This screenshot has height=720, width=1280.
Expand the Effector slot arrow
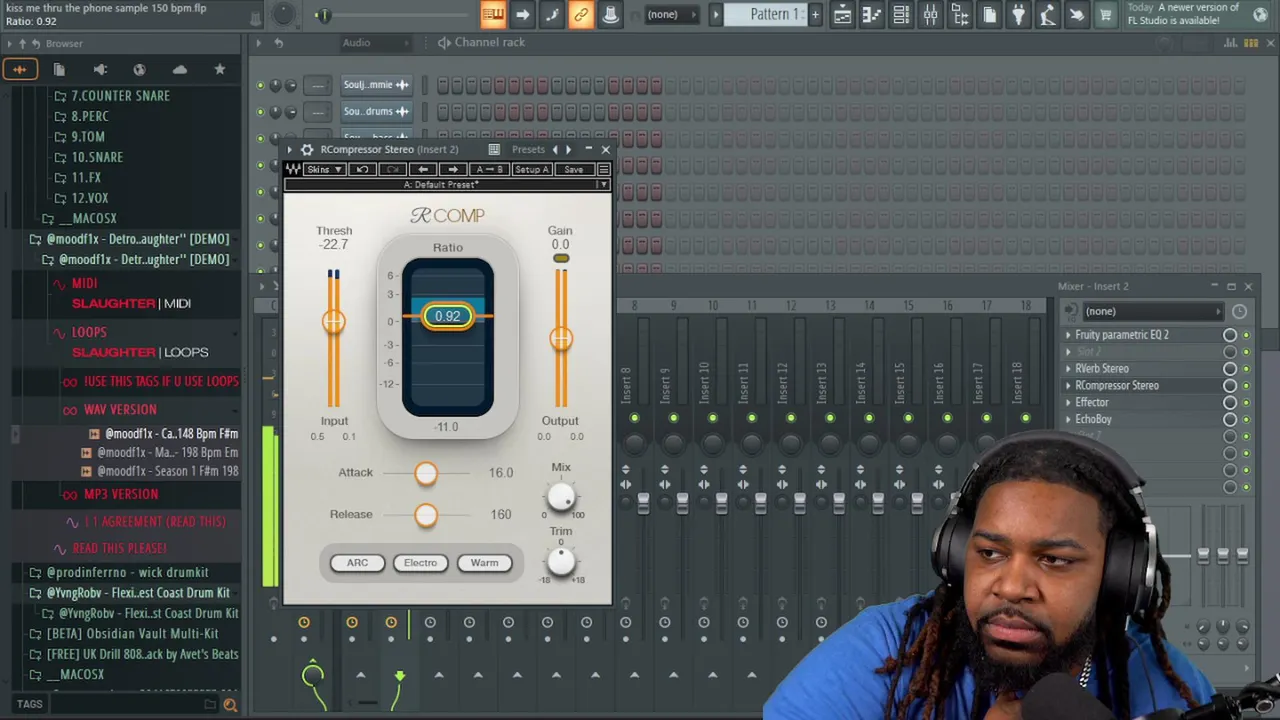click(1068, 403)
